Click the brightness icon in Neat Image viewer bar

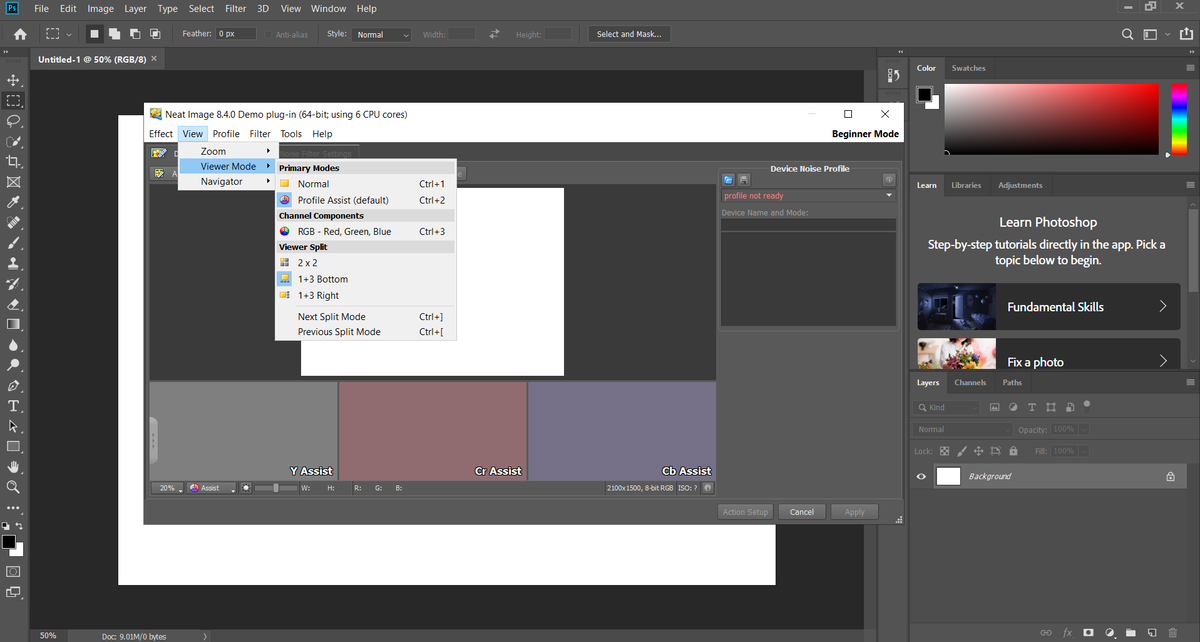tap(247, 488)
